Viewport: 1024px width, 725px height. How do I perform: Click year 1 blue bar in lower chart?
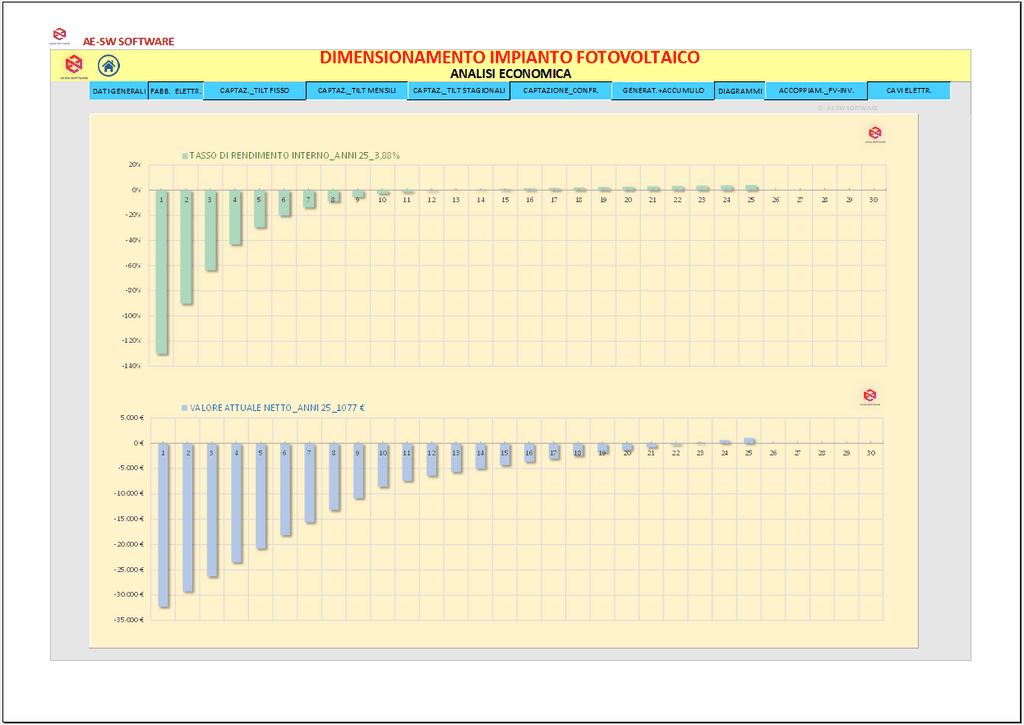(163, 525)
